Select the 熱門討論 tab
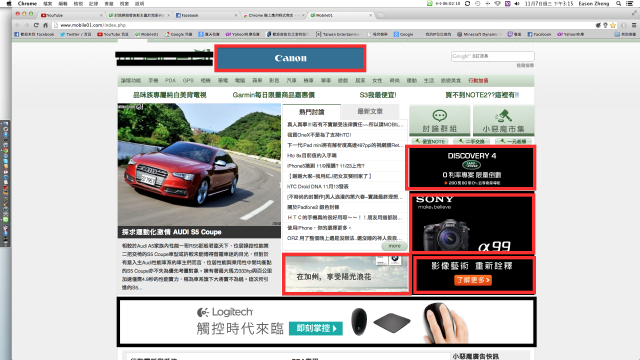 coord(312,112)
